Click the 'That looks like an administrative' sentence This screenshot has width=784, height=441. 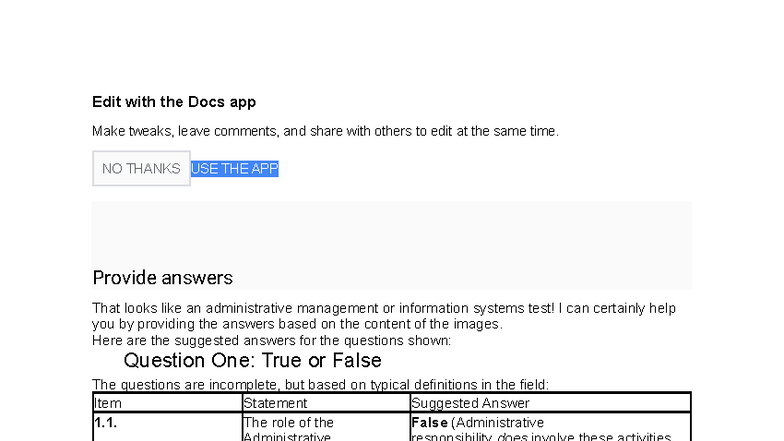coord(384,308)
